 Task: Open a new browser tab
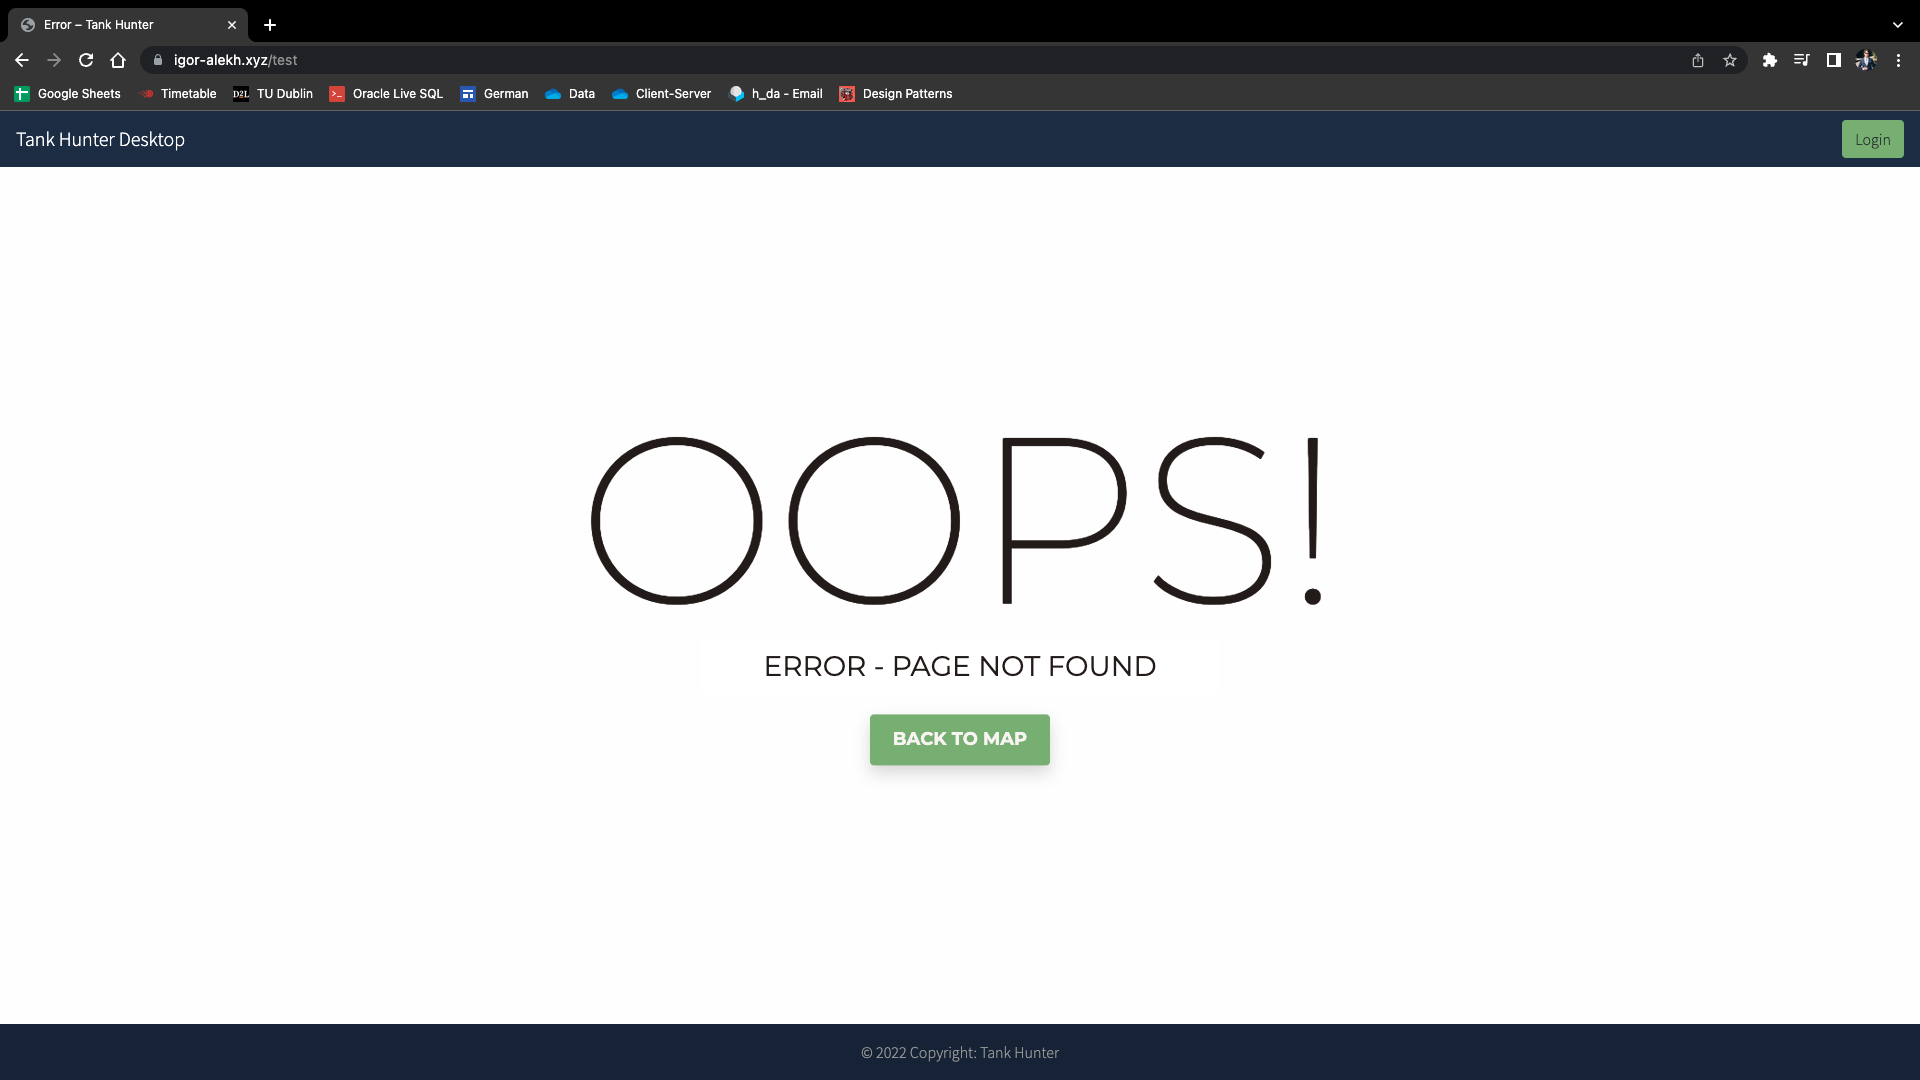pos(270,25)
